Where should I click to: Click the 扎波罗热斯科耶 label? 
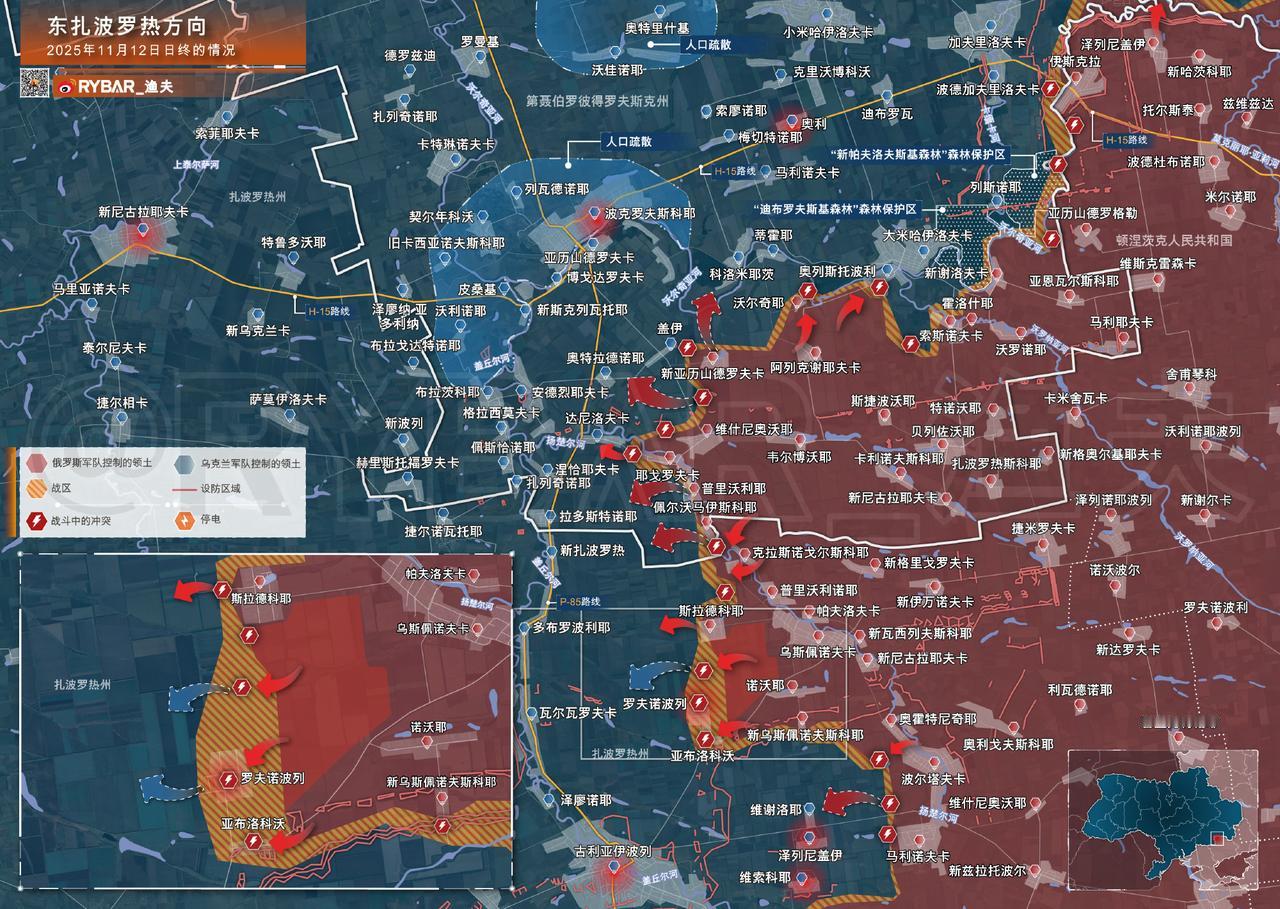pos(997,463)
